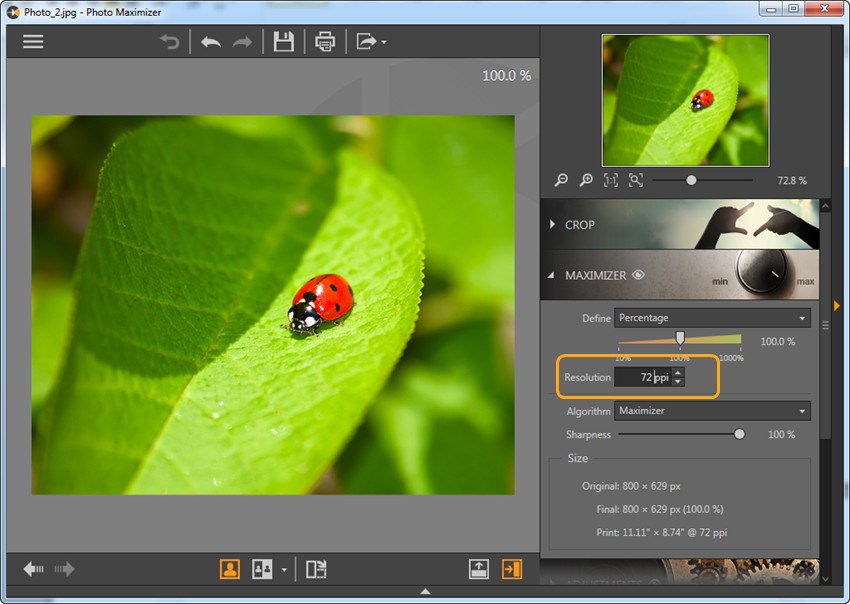
Task: Click the revert to original icon
Action: pyautogui.click(x=170, y=42)
